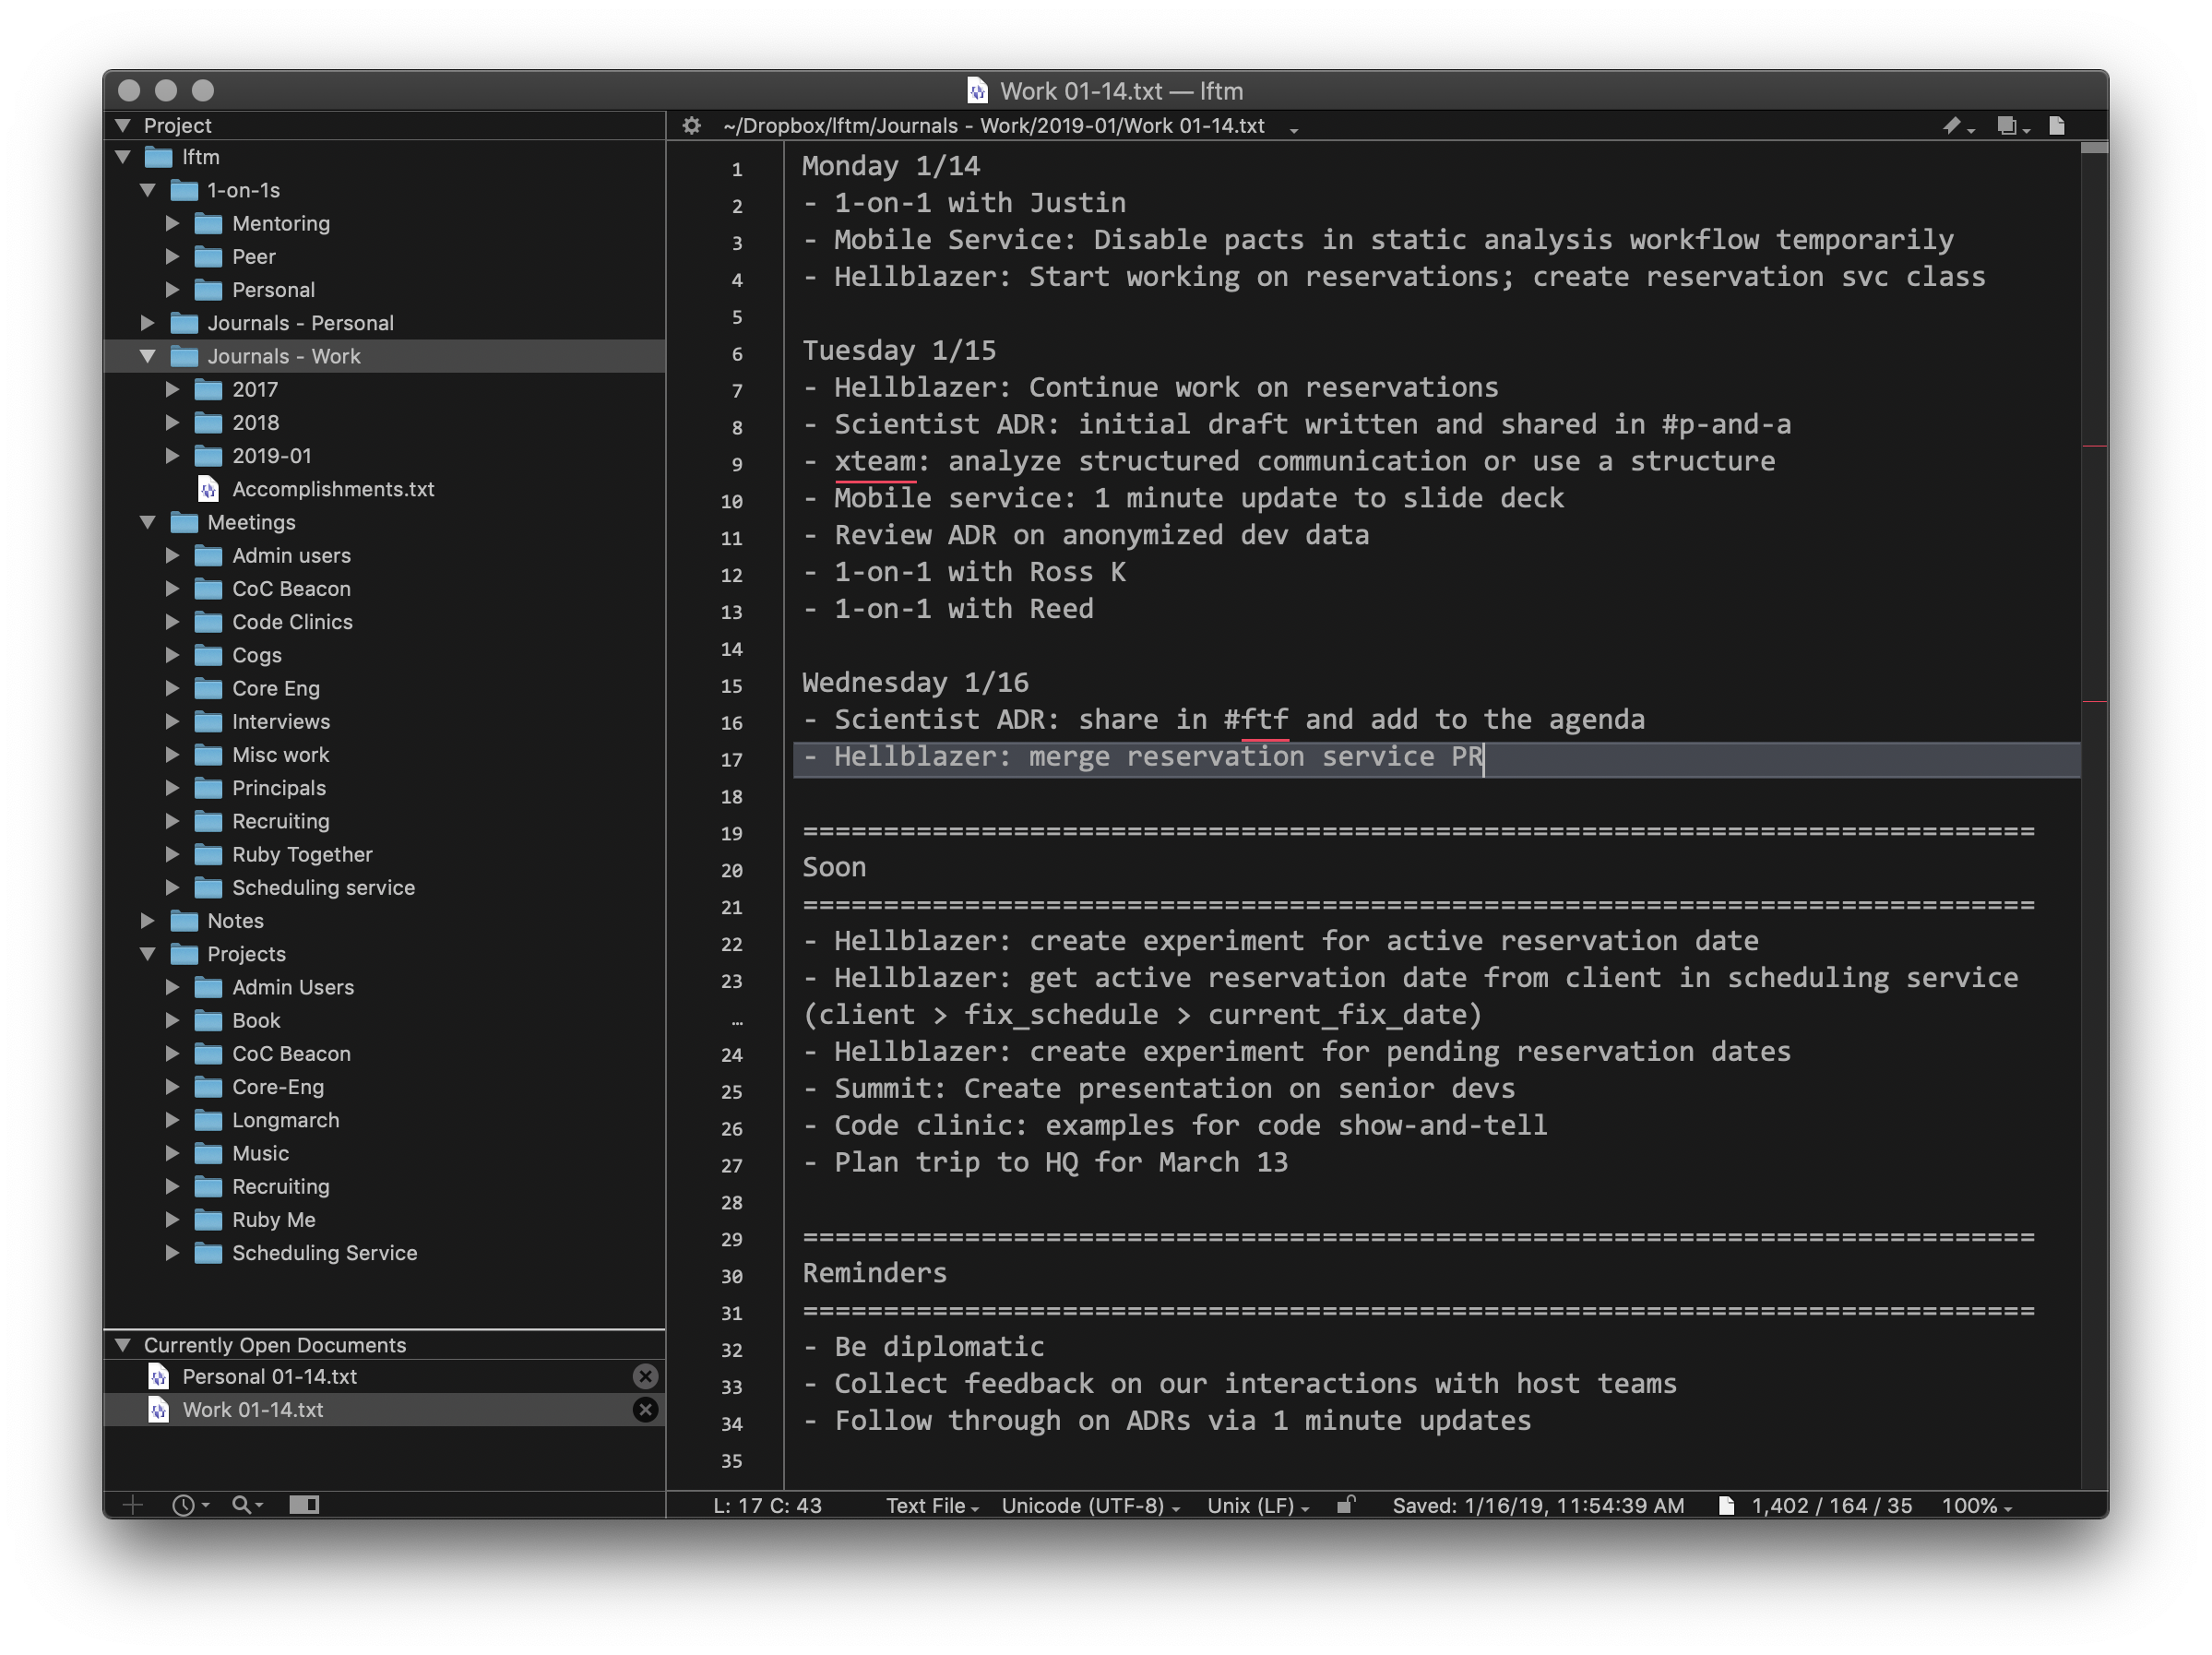Toggle the lock icon in status bar
The width and height of the screenshot is (2212, 1655).
1346,1505
